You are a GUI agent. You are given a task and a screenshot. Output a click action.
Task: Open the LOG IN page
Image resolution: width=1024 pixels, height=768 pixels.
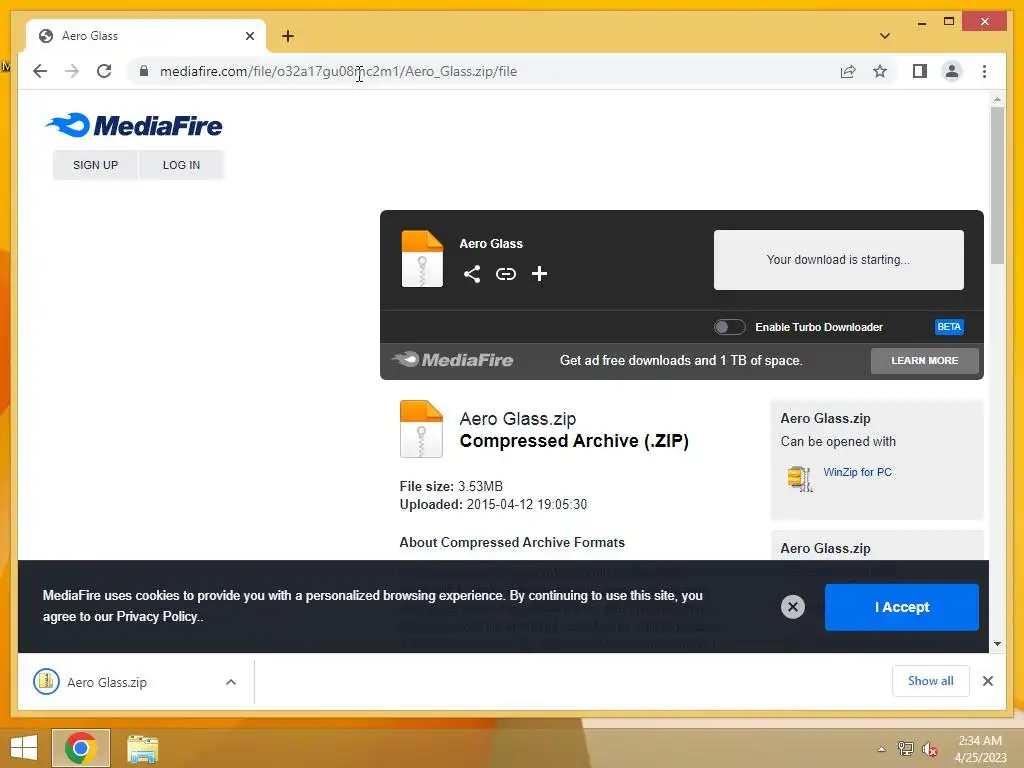[181, 165]
